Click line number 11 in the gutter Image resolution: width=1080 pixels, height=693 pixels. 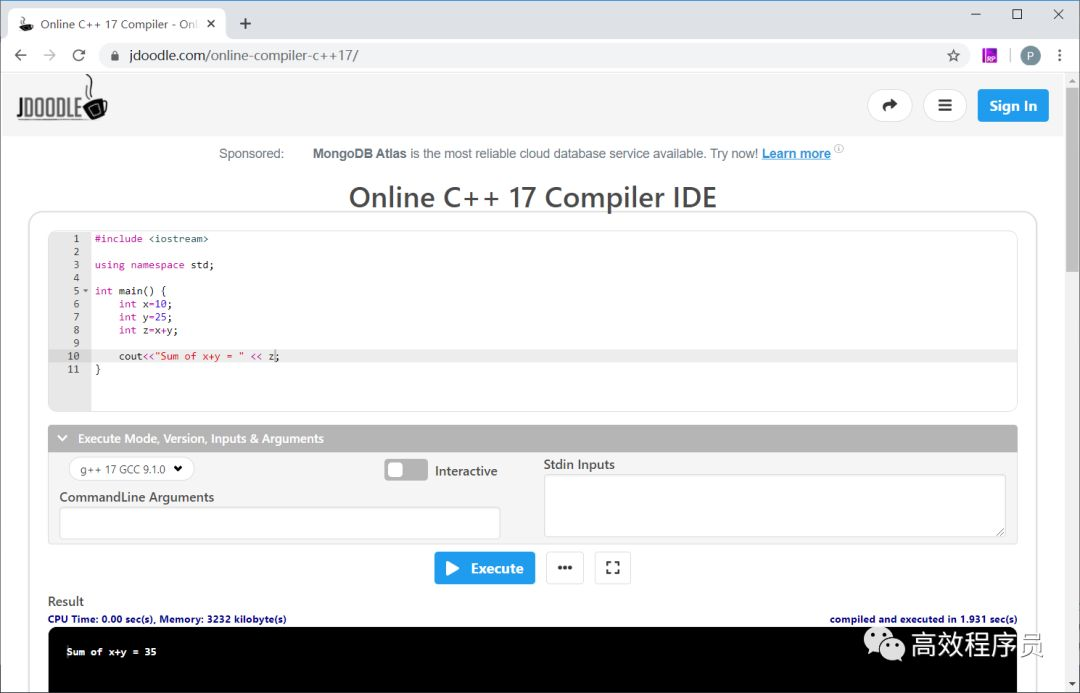pos(73,369)
